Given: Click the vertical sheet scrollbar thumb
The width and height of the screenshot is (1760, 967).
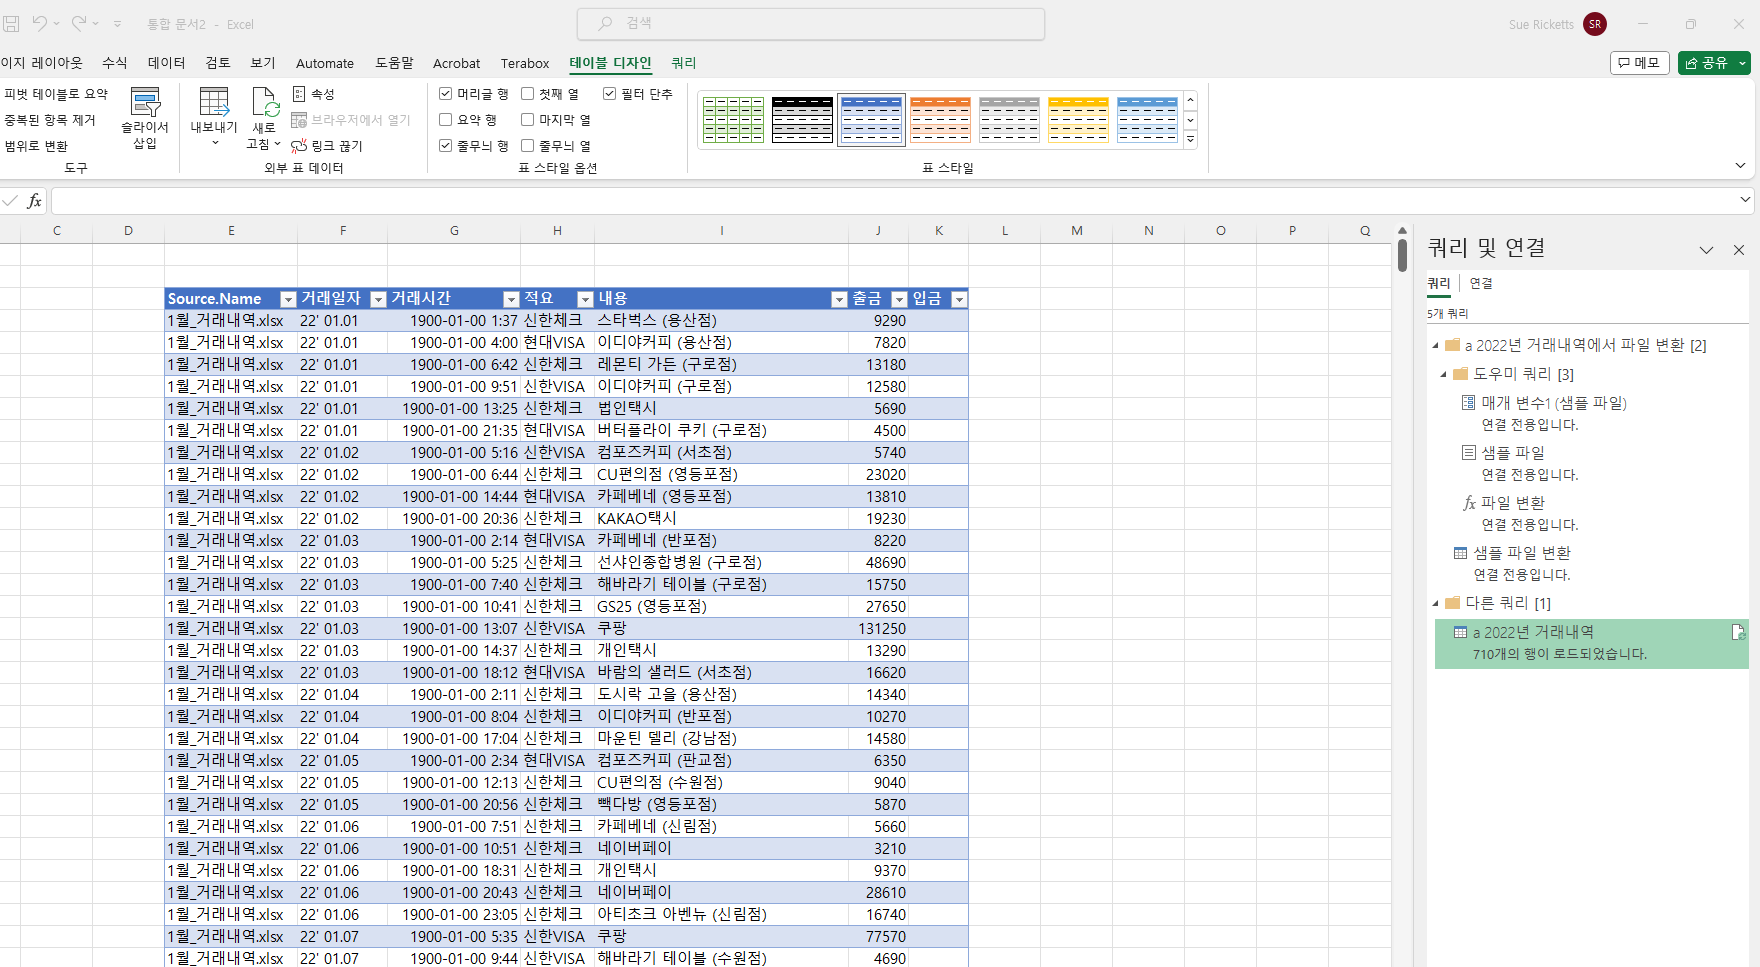Looking at the screenshot, I should pos(1402,254).
